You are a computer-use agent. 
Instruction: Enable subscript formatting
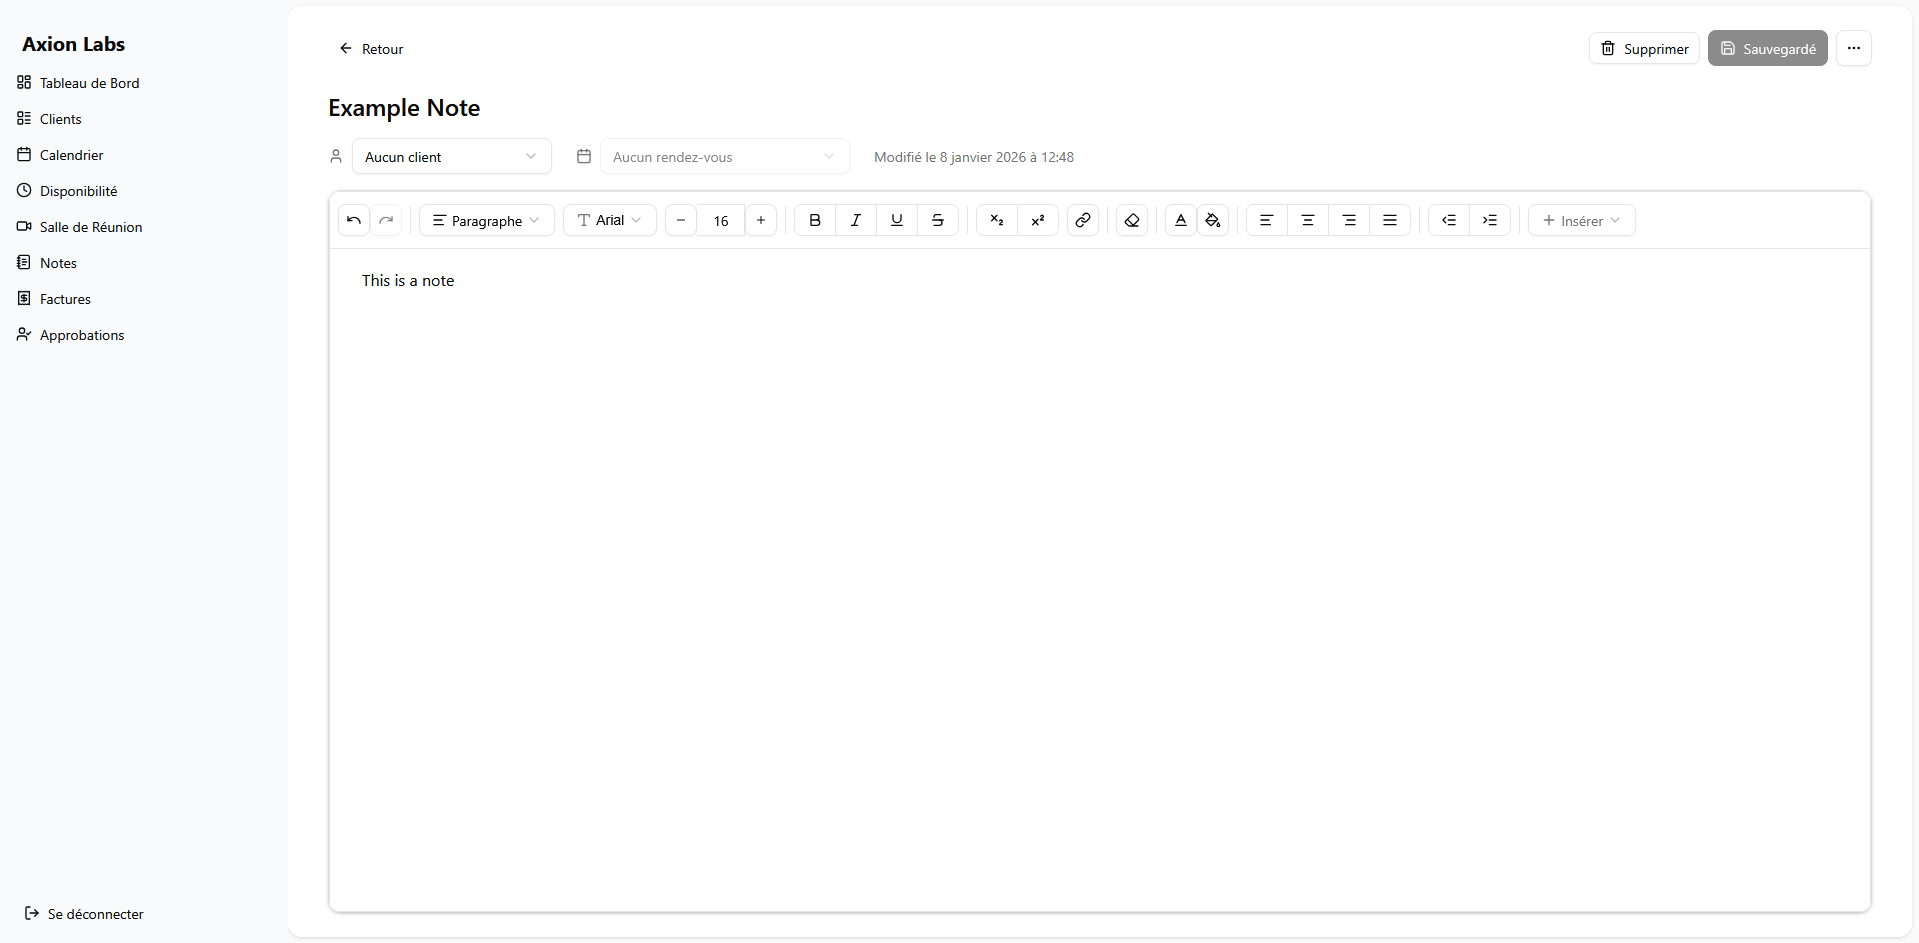[996, 220]
